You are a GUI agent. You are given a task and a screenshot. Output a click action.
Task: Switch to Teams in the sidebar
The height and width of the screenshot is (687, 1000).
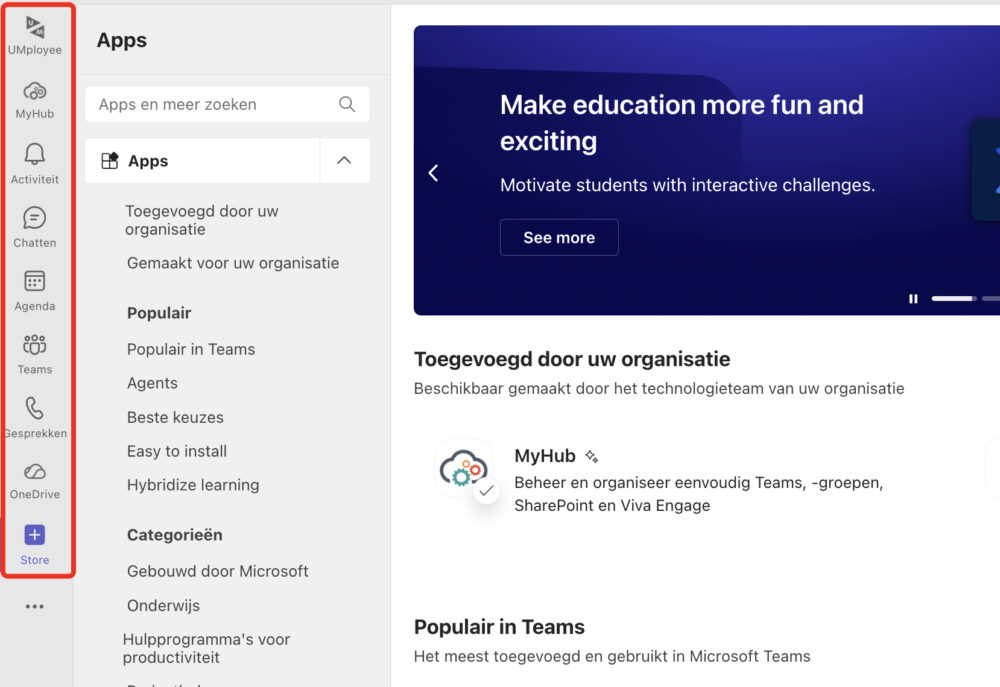pyautogui.click(x=34, y=354)
